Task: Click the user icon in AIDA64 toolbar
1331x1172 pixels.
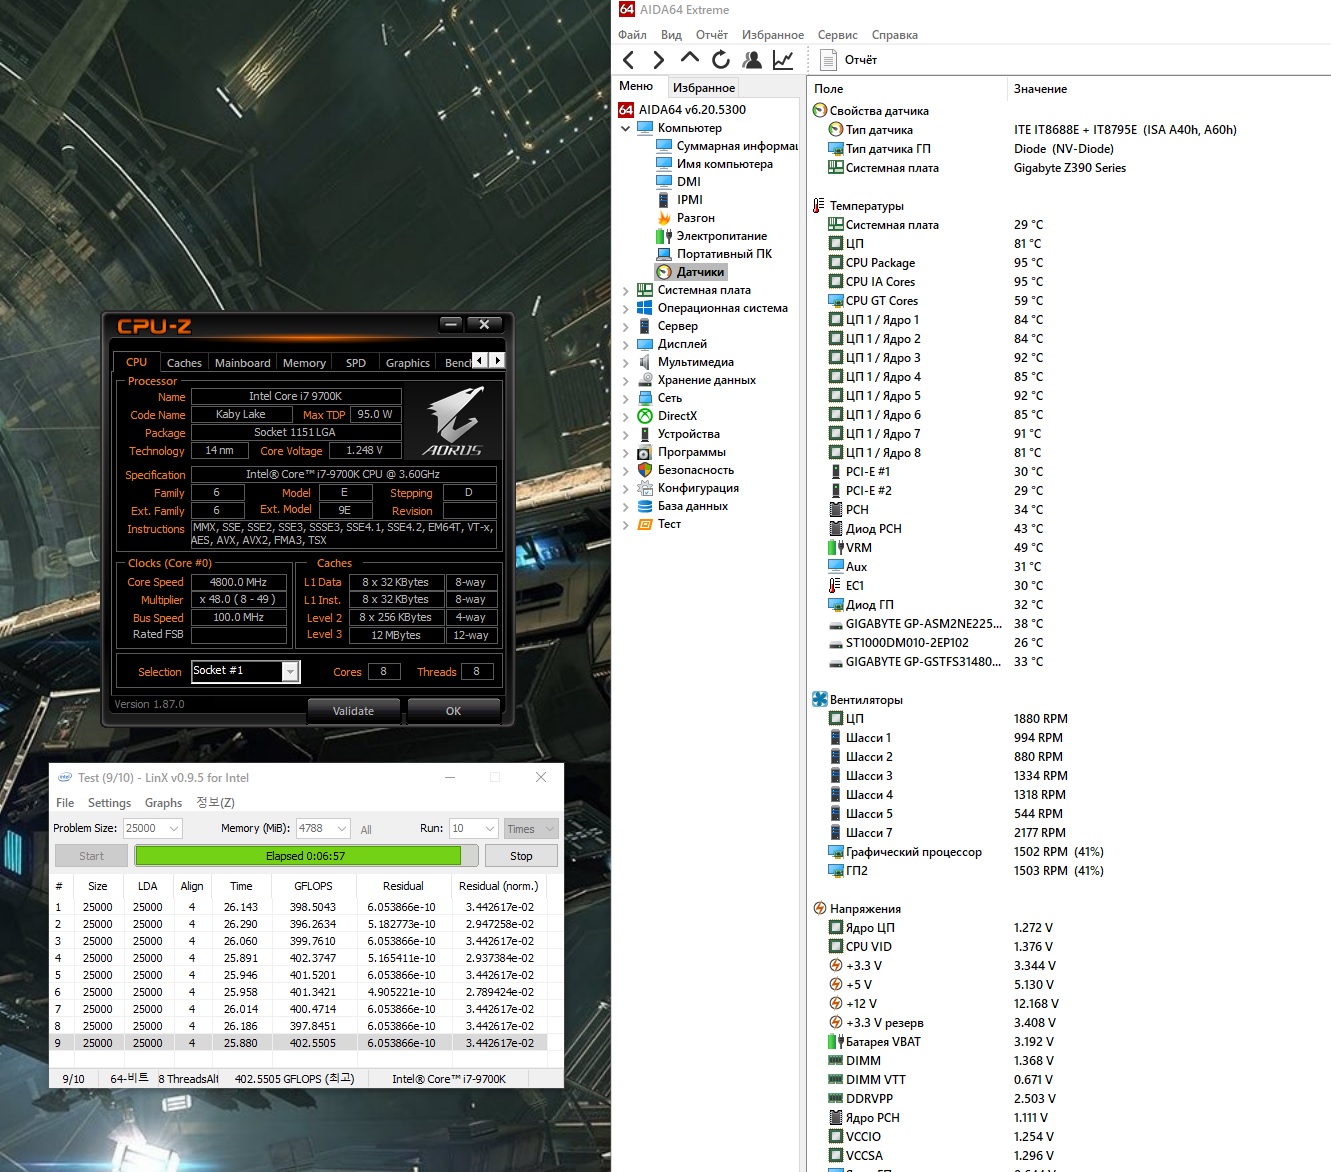Action: [752, 60]
